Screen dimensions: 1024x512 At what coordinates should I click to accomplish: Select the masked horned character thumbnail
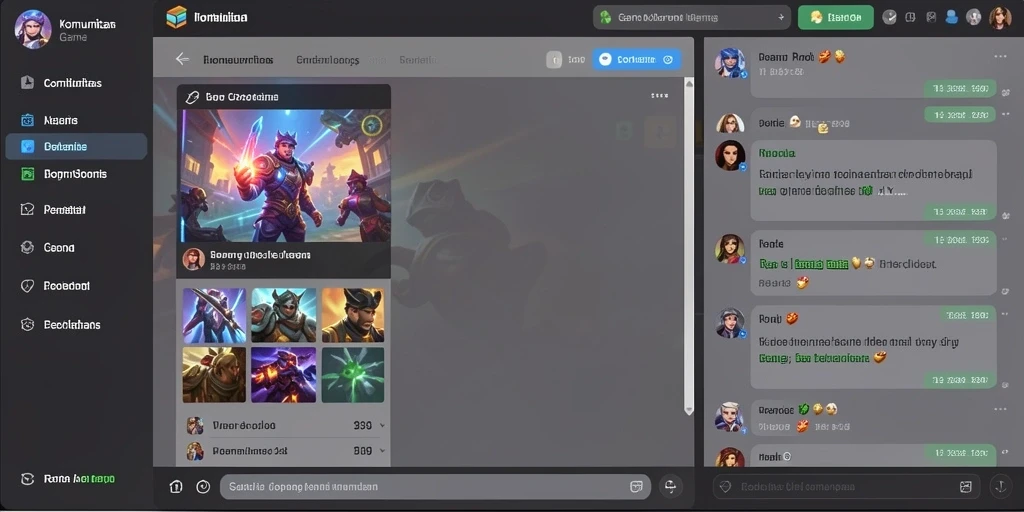283,315
